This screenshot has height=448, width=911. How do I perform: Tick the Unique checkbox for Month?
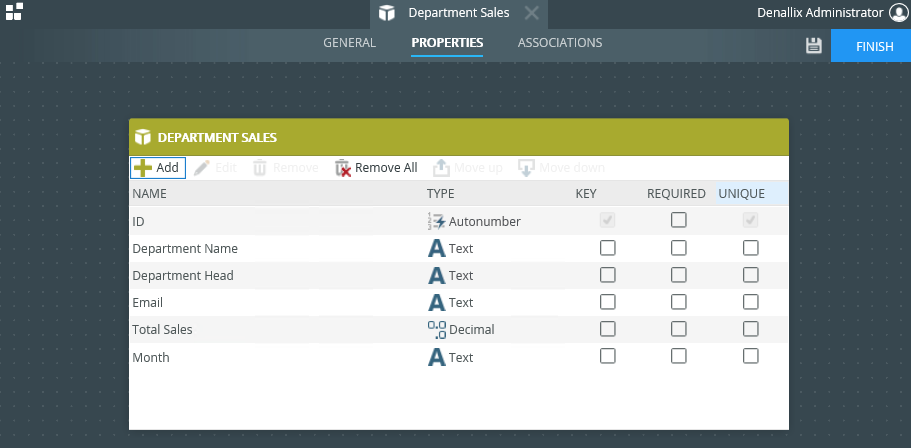click(751, 356)
